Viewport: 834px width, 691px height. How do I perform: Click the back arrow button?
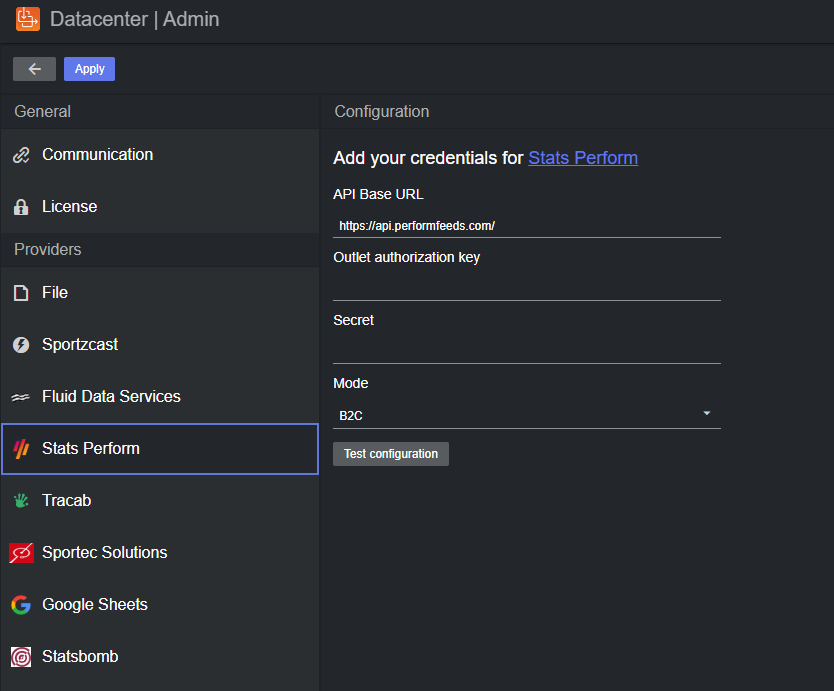35,69
